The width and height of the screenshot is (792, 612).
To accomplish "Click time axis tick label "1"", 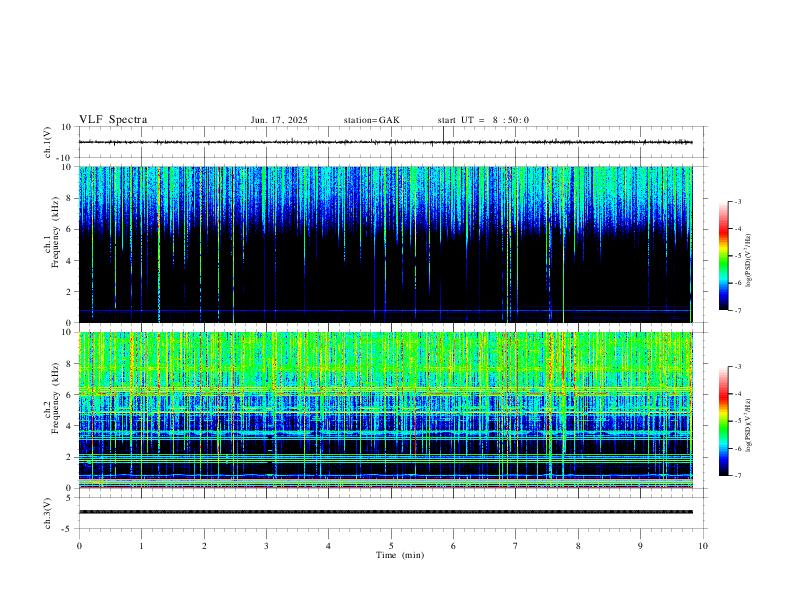I will pos(141,546).
